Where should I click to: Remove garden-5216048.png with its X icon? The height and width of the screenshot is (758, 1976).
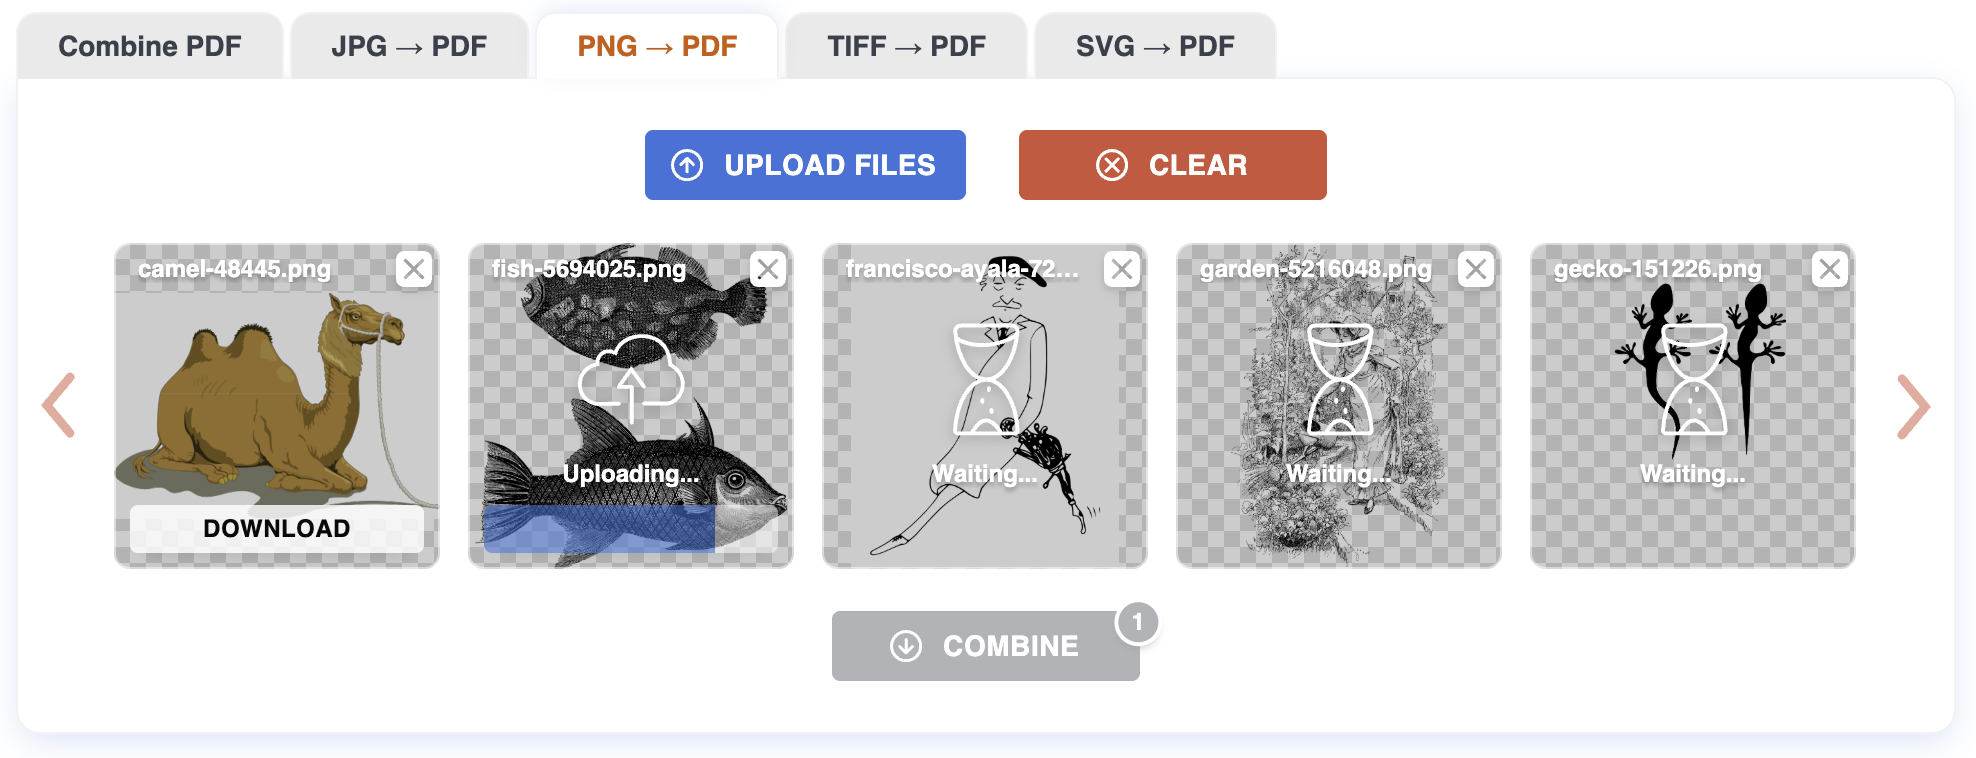pos(1476,269)
